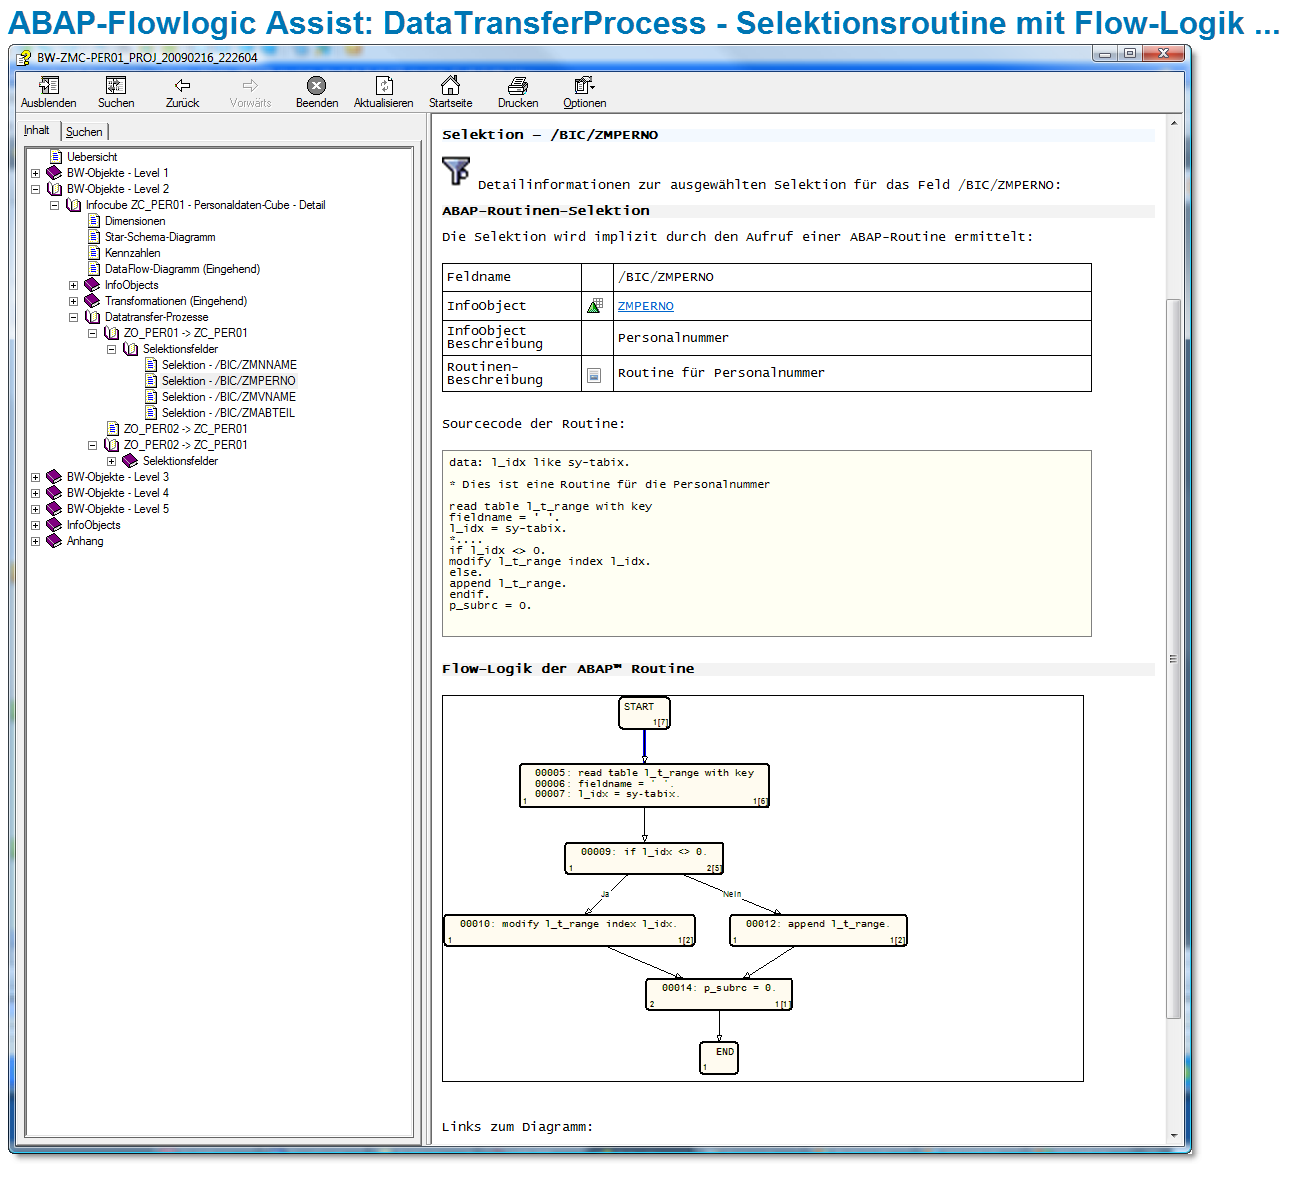This screenshot has height=1180, width=1289.
Task: Collapse the Selektionsfelder node under ZO_PER01
Action: coord(112,349)
